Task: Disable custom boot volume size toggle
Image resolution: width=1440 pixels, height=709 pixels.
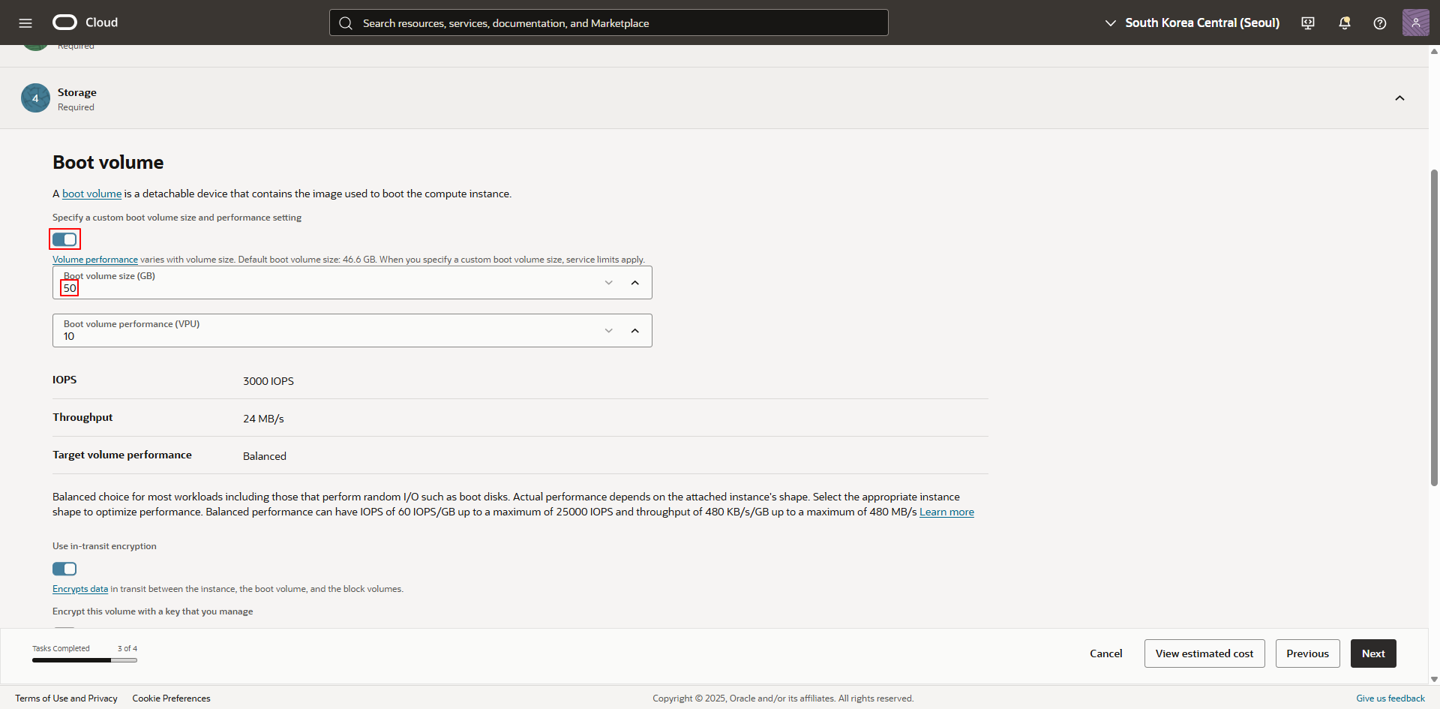Action: (x=65, y=239)
